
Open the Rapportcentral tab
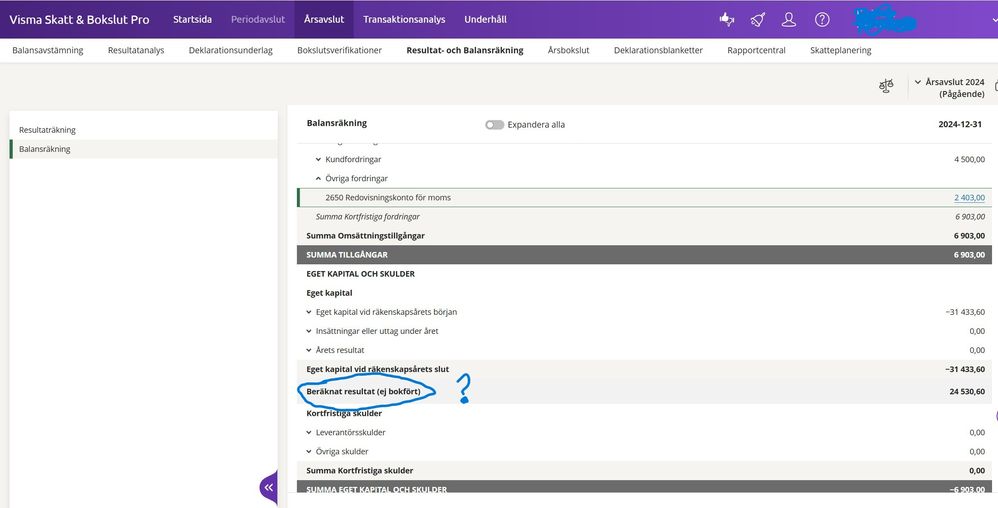coord(756,50)
